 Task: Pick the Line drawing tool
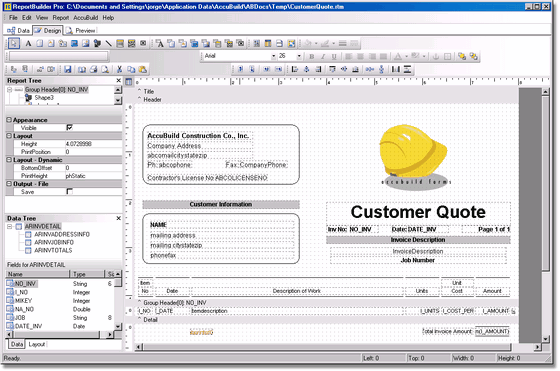tap(108, 44)
